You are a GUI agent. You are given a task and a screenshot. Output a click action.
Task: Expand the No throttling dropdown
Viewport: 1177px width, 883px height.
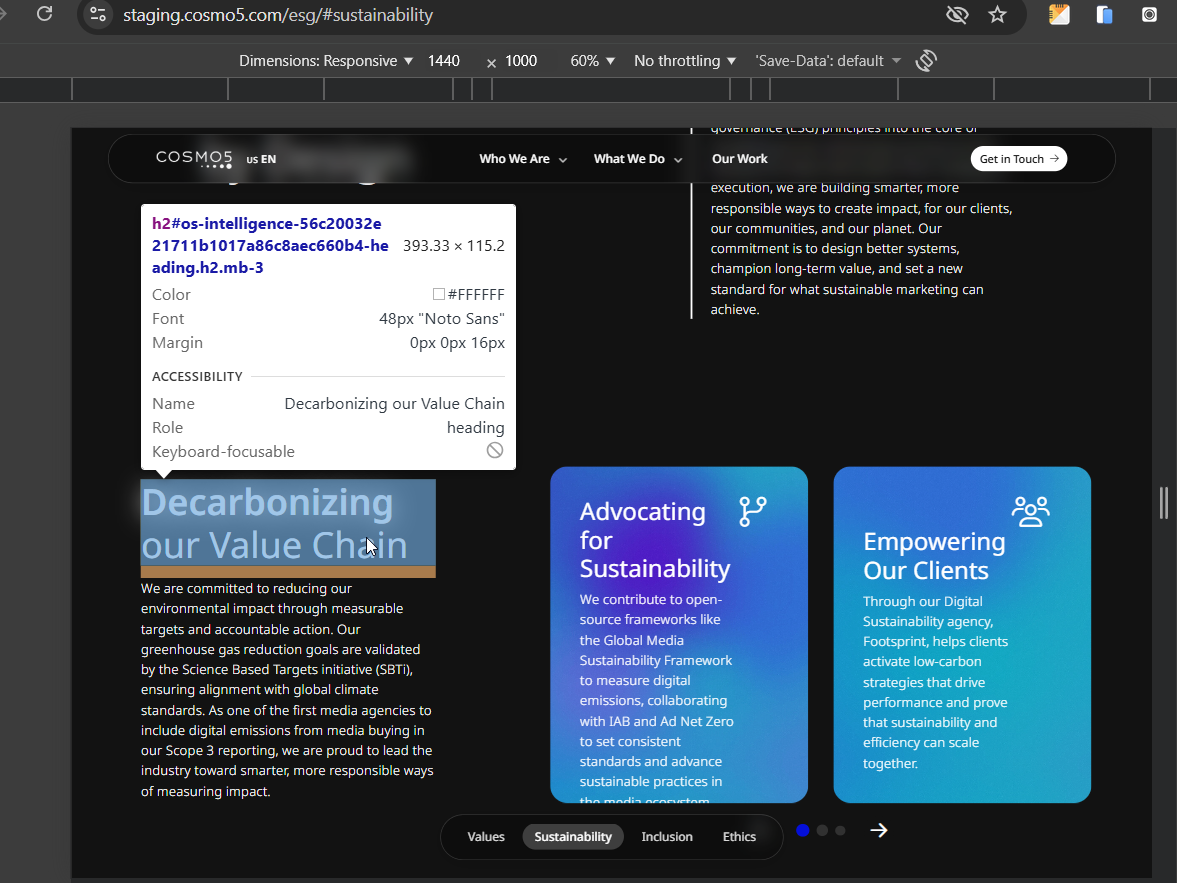point(685,61)
